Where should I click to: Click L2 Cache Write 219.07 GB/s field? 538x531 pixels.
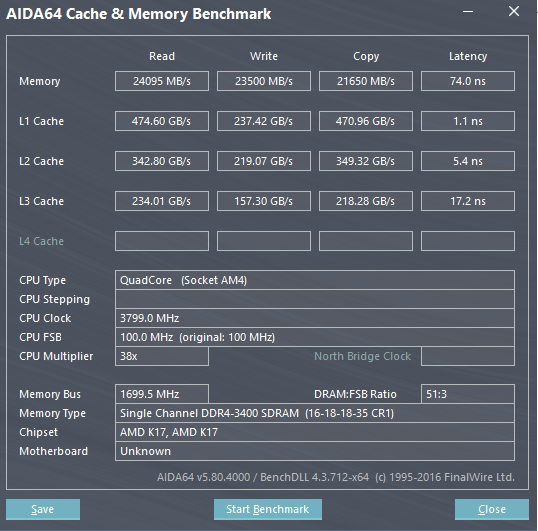point(264,161)
